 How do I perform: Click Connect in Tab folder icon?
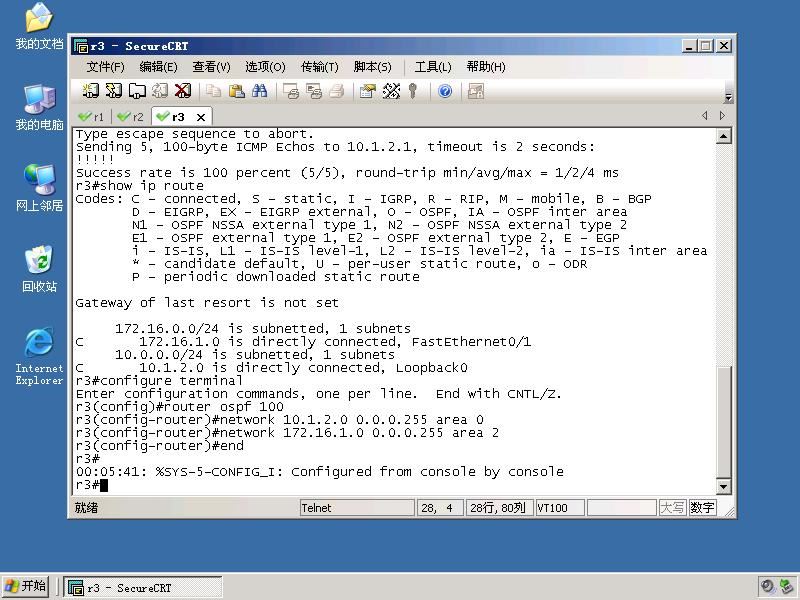click(x=137, y=91)
